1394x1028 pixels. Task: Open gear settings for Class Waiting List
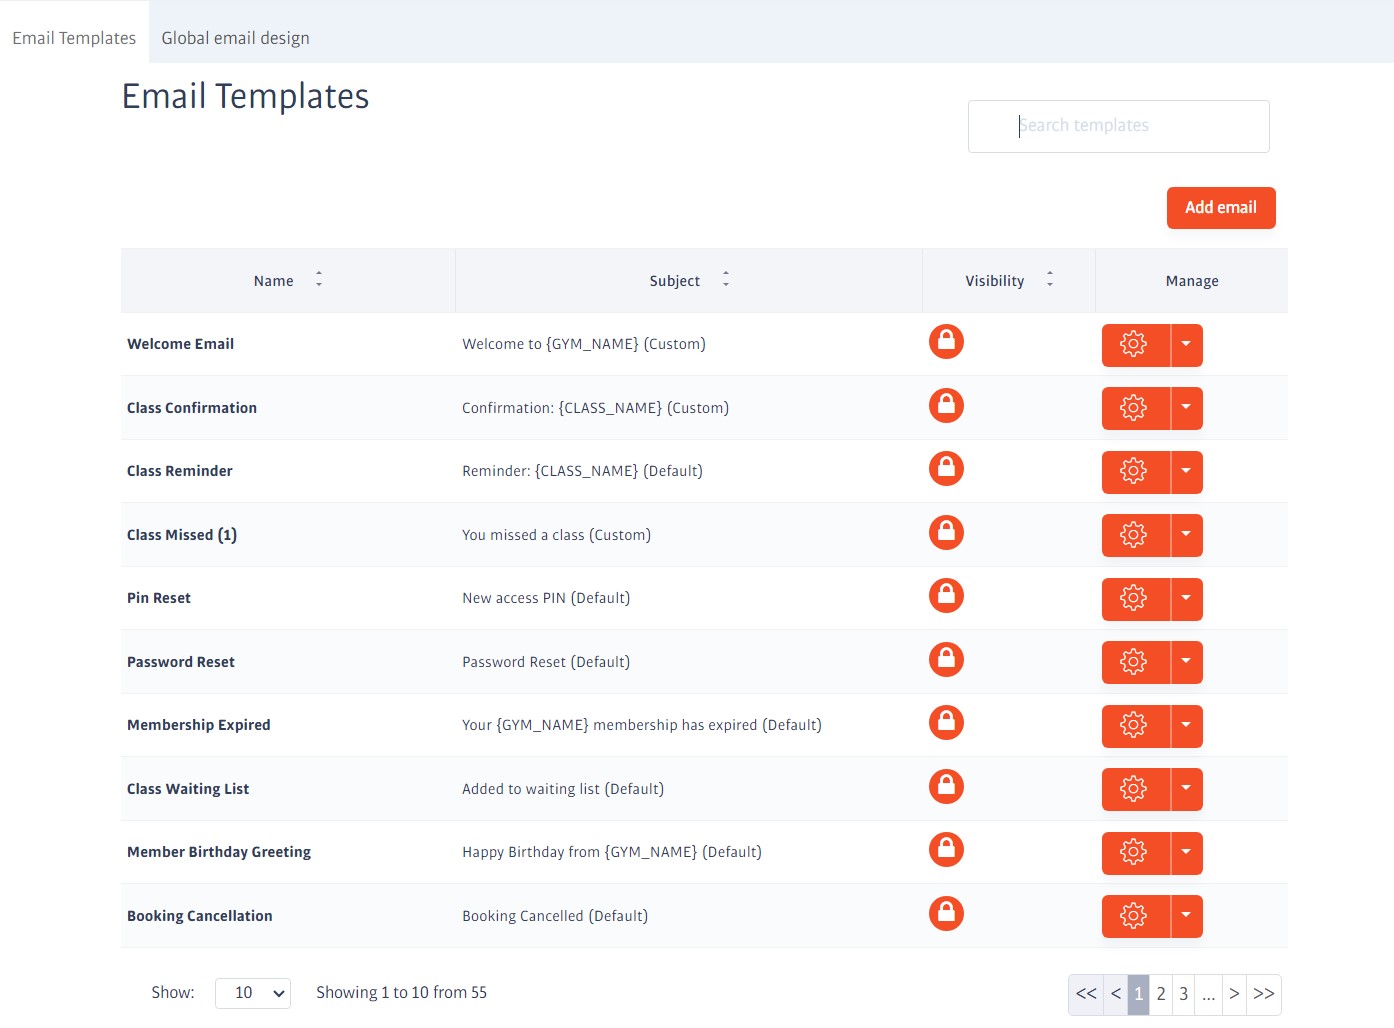click(1135, 789)
